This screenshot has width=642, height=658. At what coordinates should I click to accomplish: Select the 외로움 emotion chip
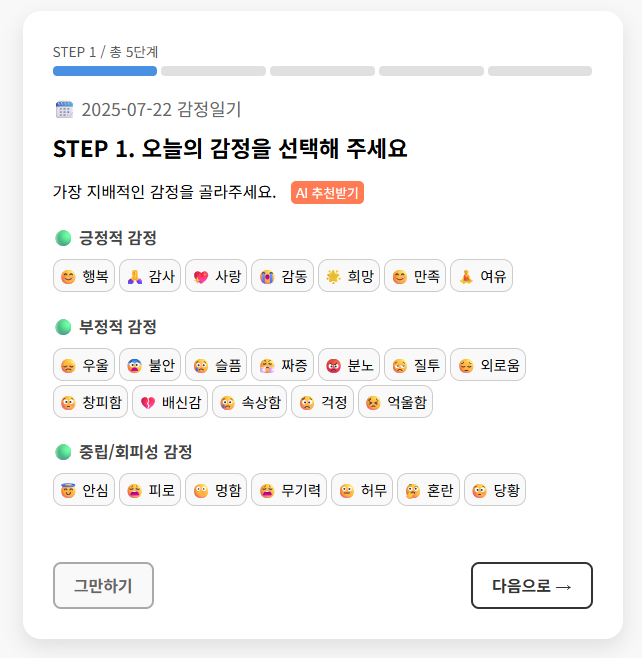point(488,365)
